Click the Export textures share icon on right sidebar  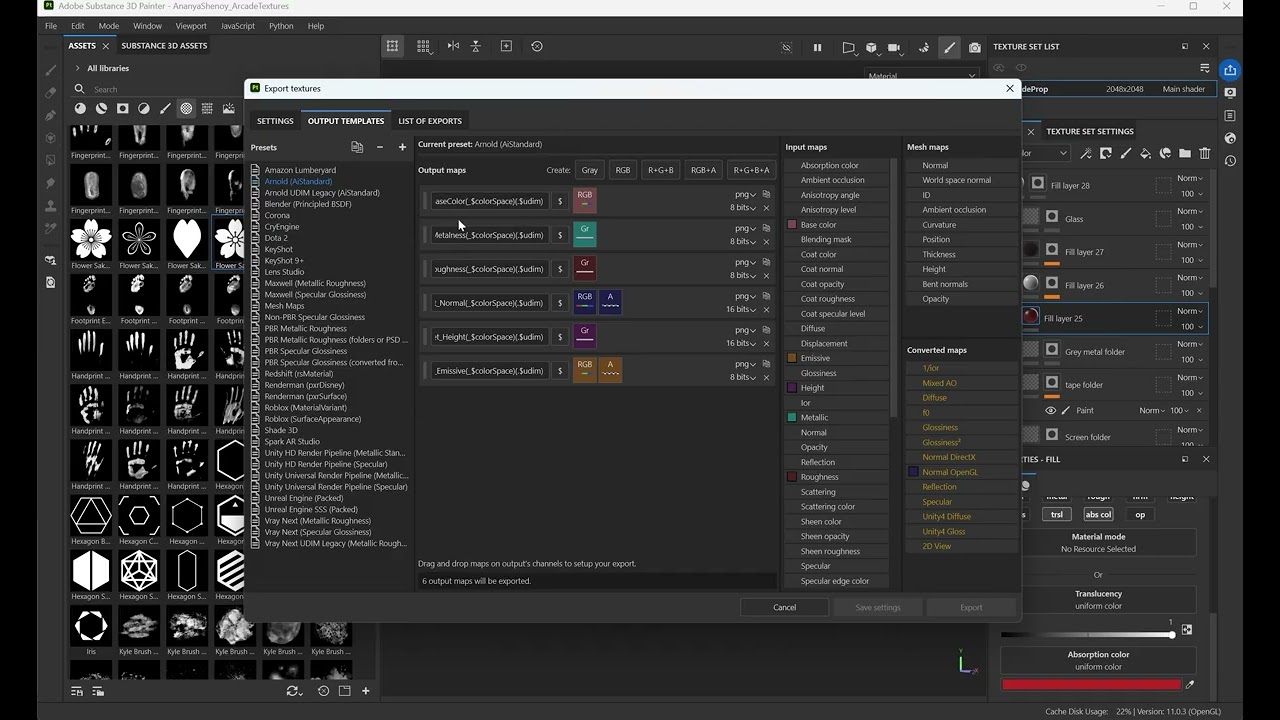pyautogui.click(x=1230, y=70)
